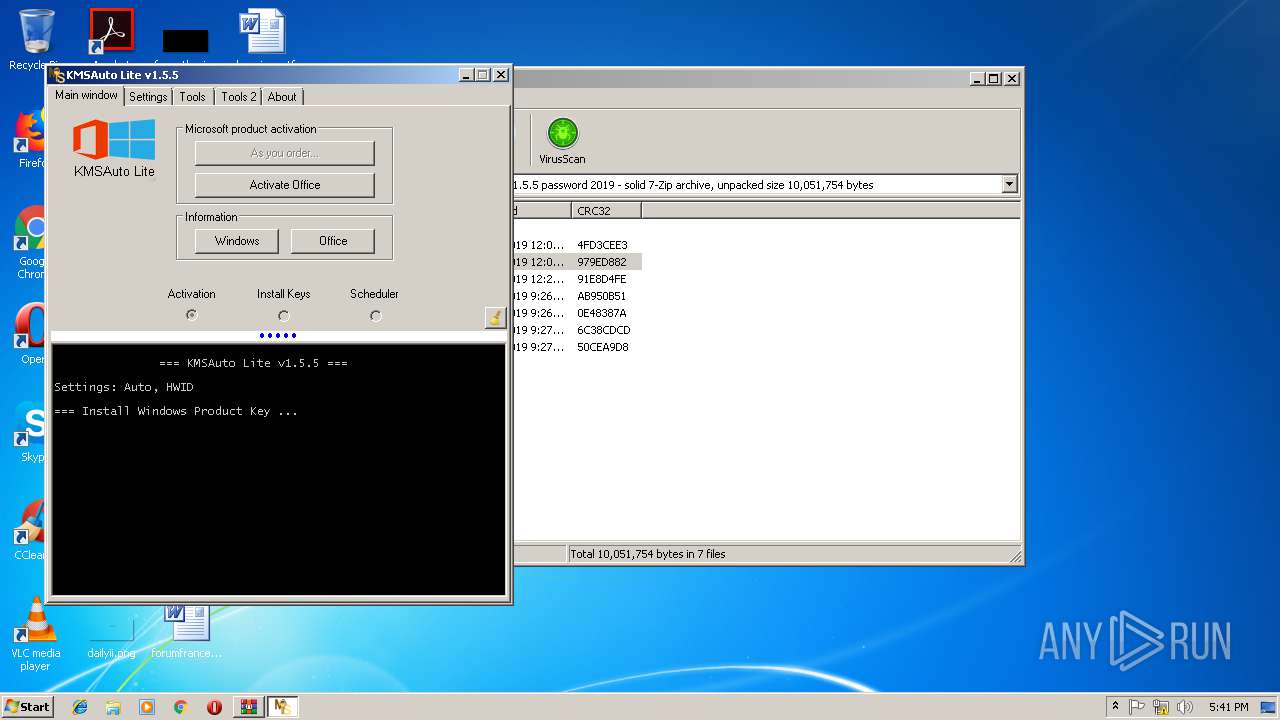Open the About tab
Image resolution: width=1280 pixels, height=720 pixels.
282,97
